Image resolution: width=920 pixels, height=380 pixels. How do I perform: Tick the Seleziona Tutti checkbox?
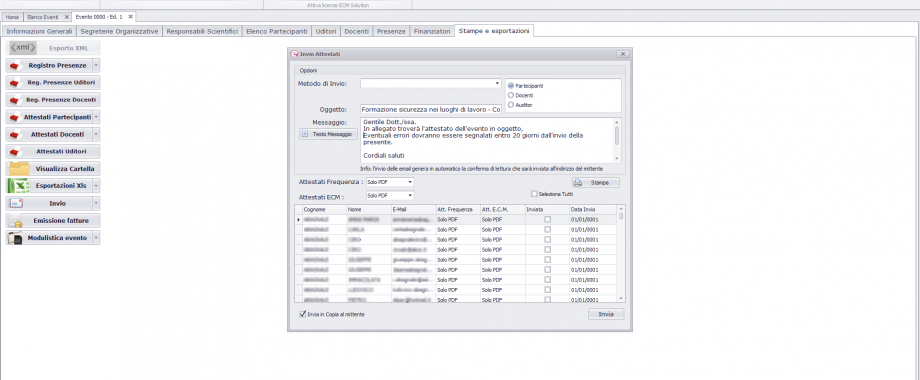pyautogui.click(x=534, y=194)
